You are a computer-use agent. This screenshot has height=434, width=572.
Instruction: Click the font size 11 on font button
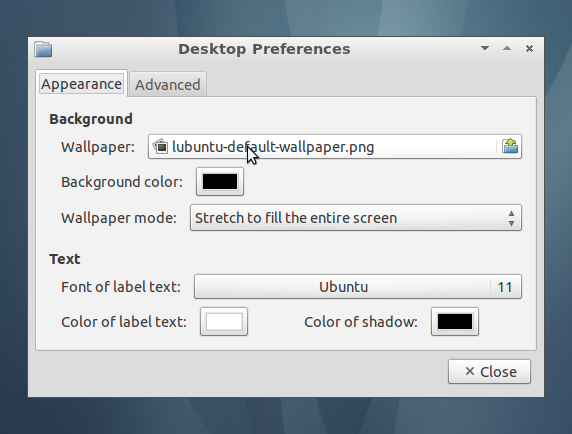tap(505, 287)
